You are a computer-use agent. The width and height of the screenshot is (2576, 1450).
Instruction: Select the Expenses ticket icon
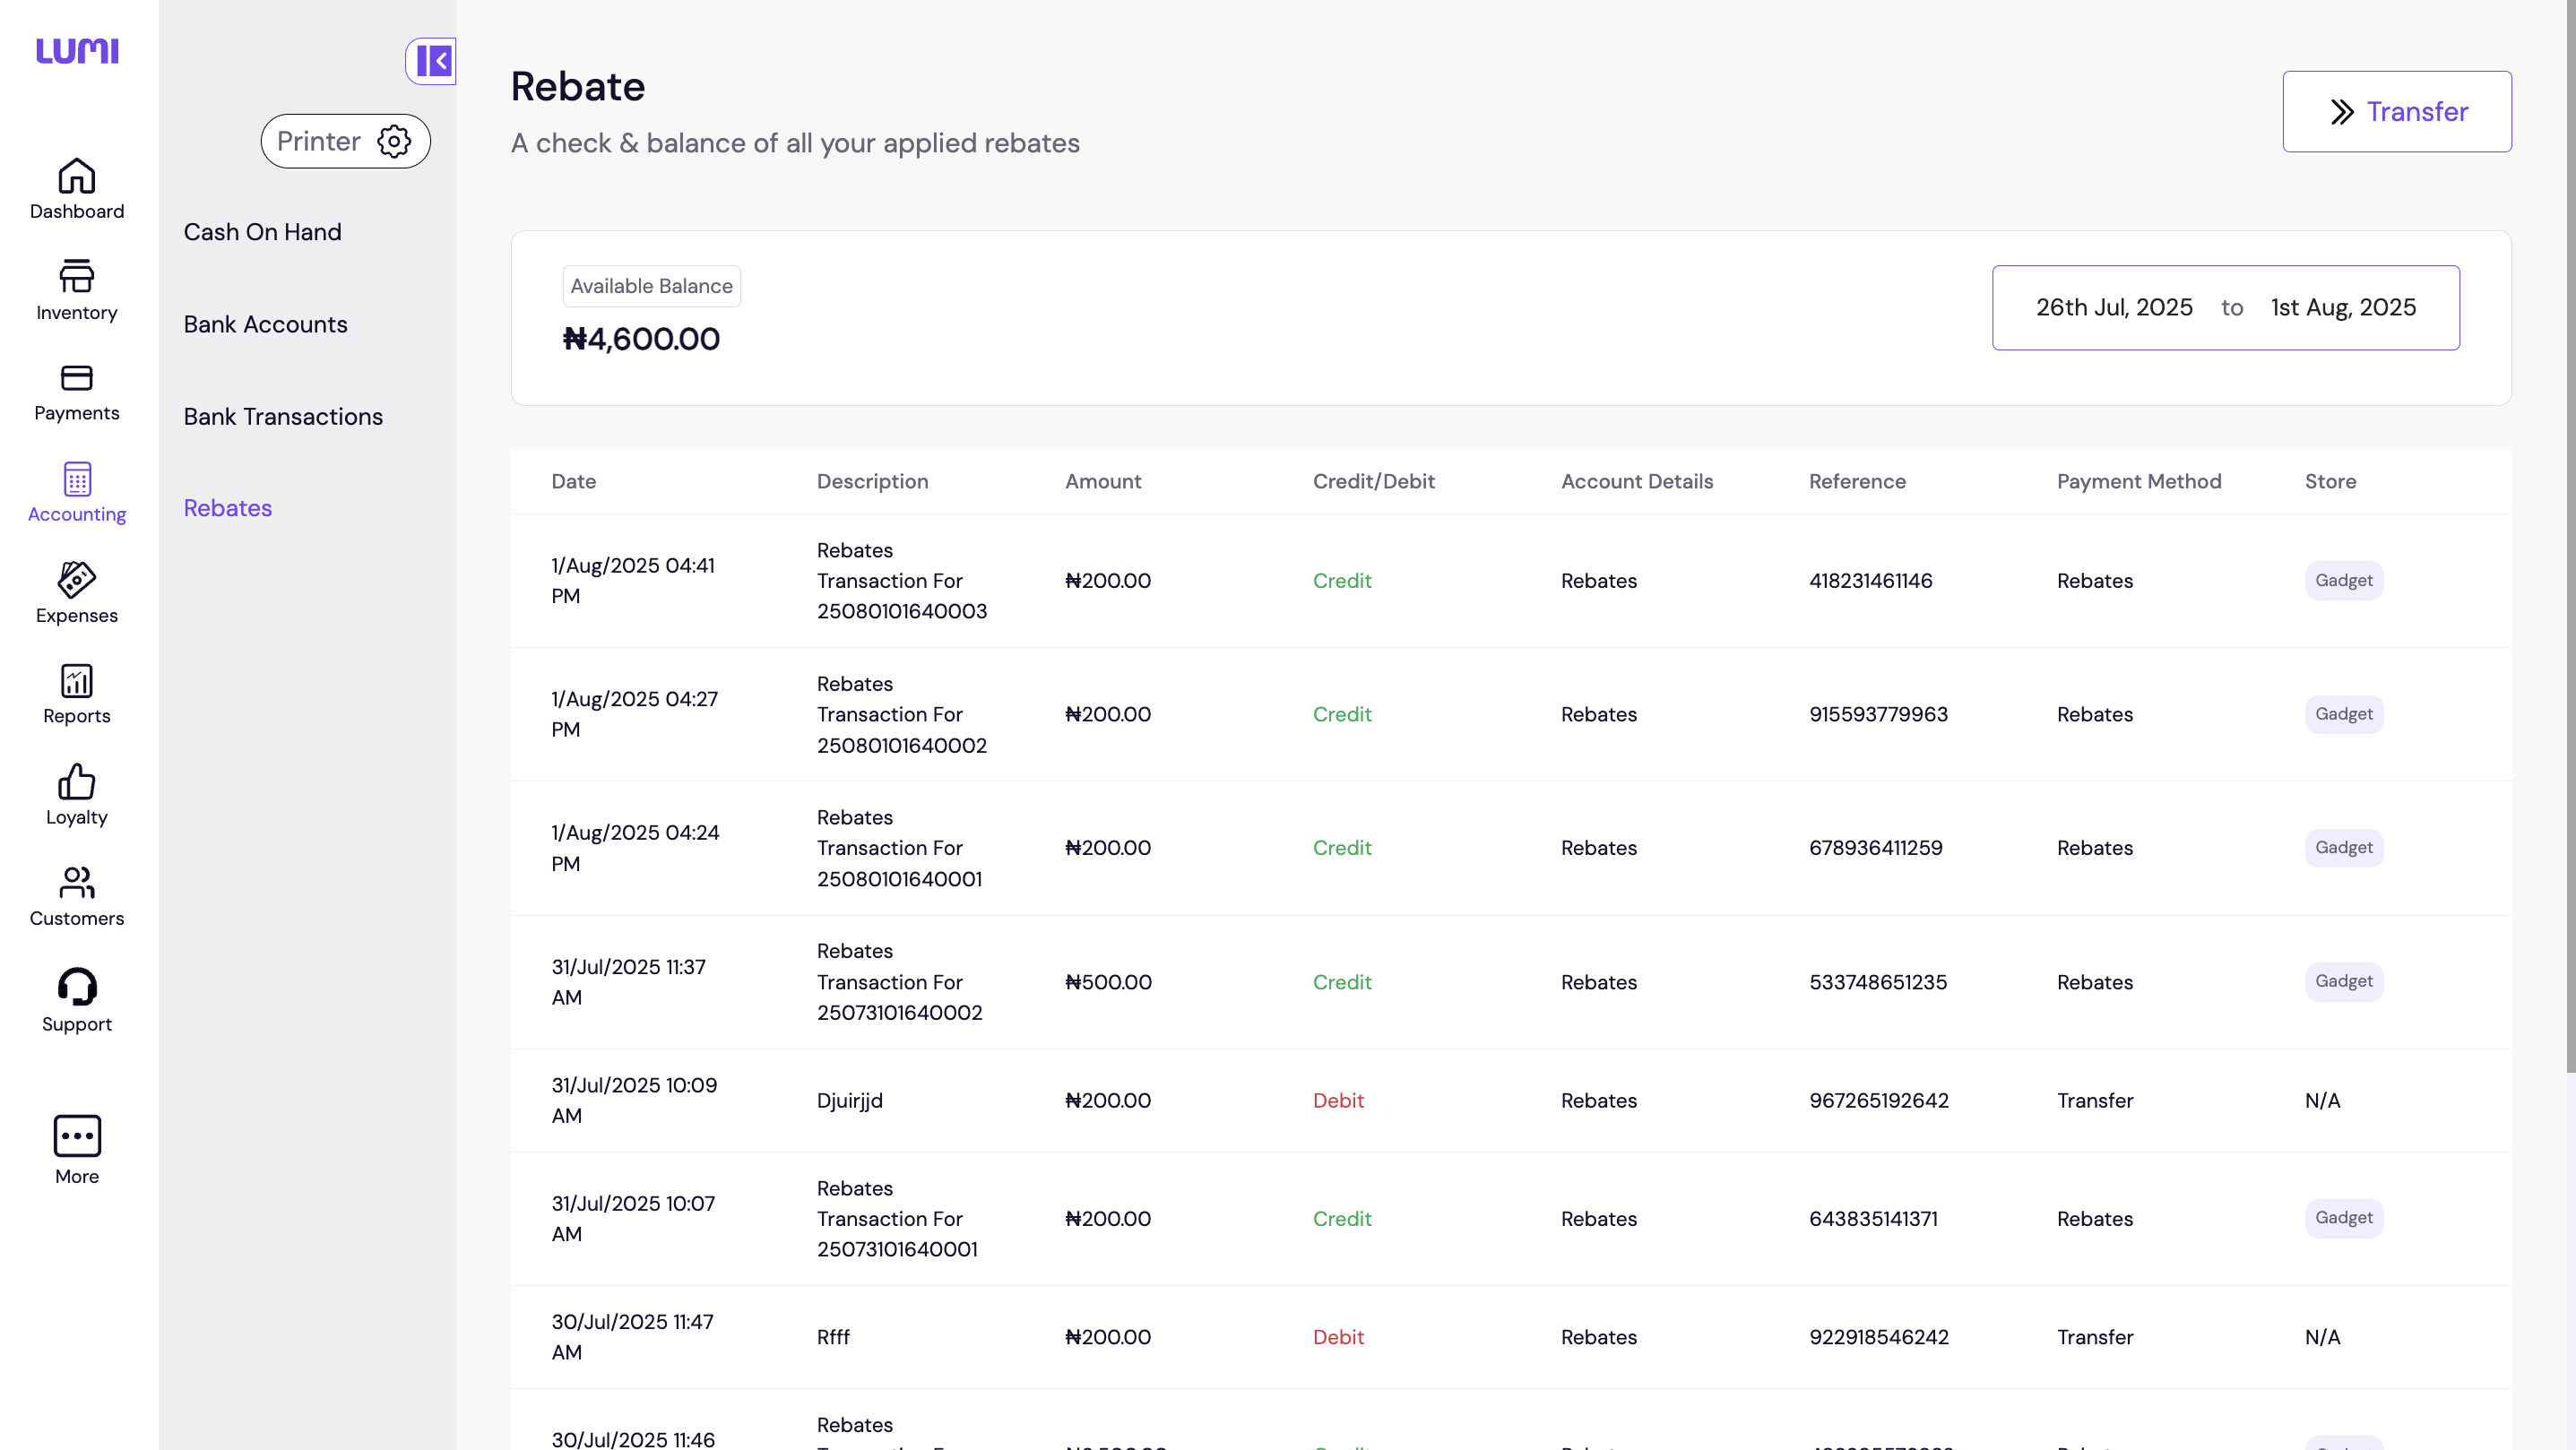tap(76, 581)
